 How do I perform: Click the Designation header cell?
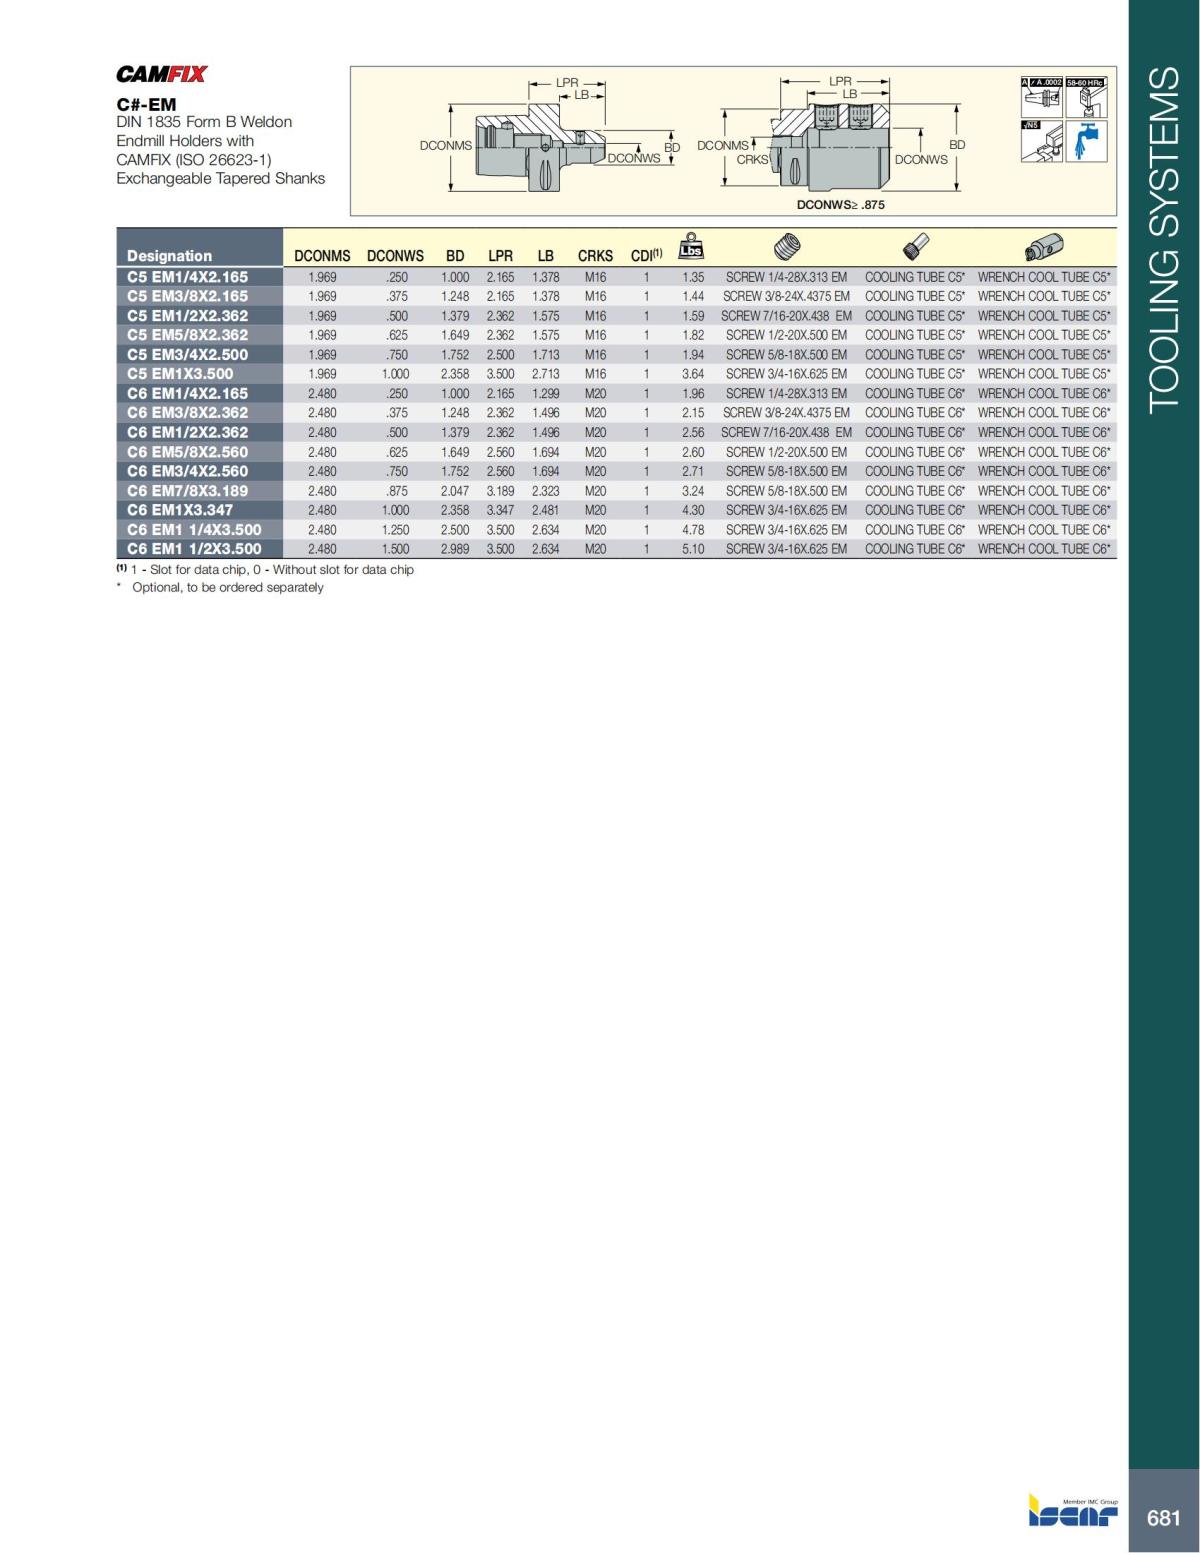point(171,255)
